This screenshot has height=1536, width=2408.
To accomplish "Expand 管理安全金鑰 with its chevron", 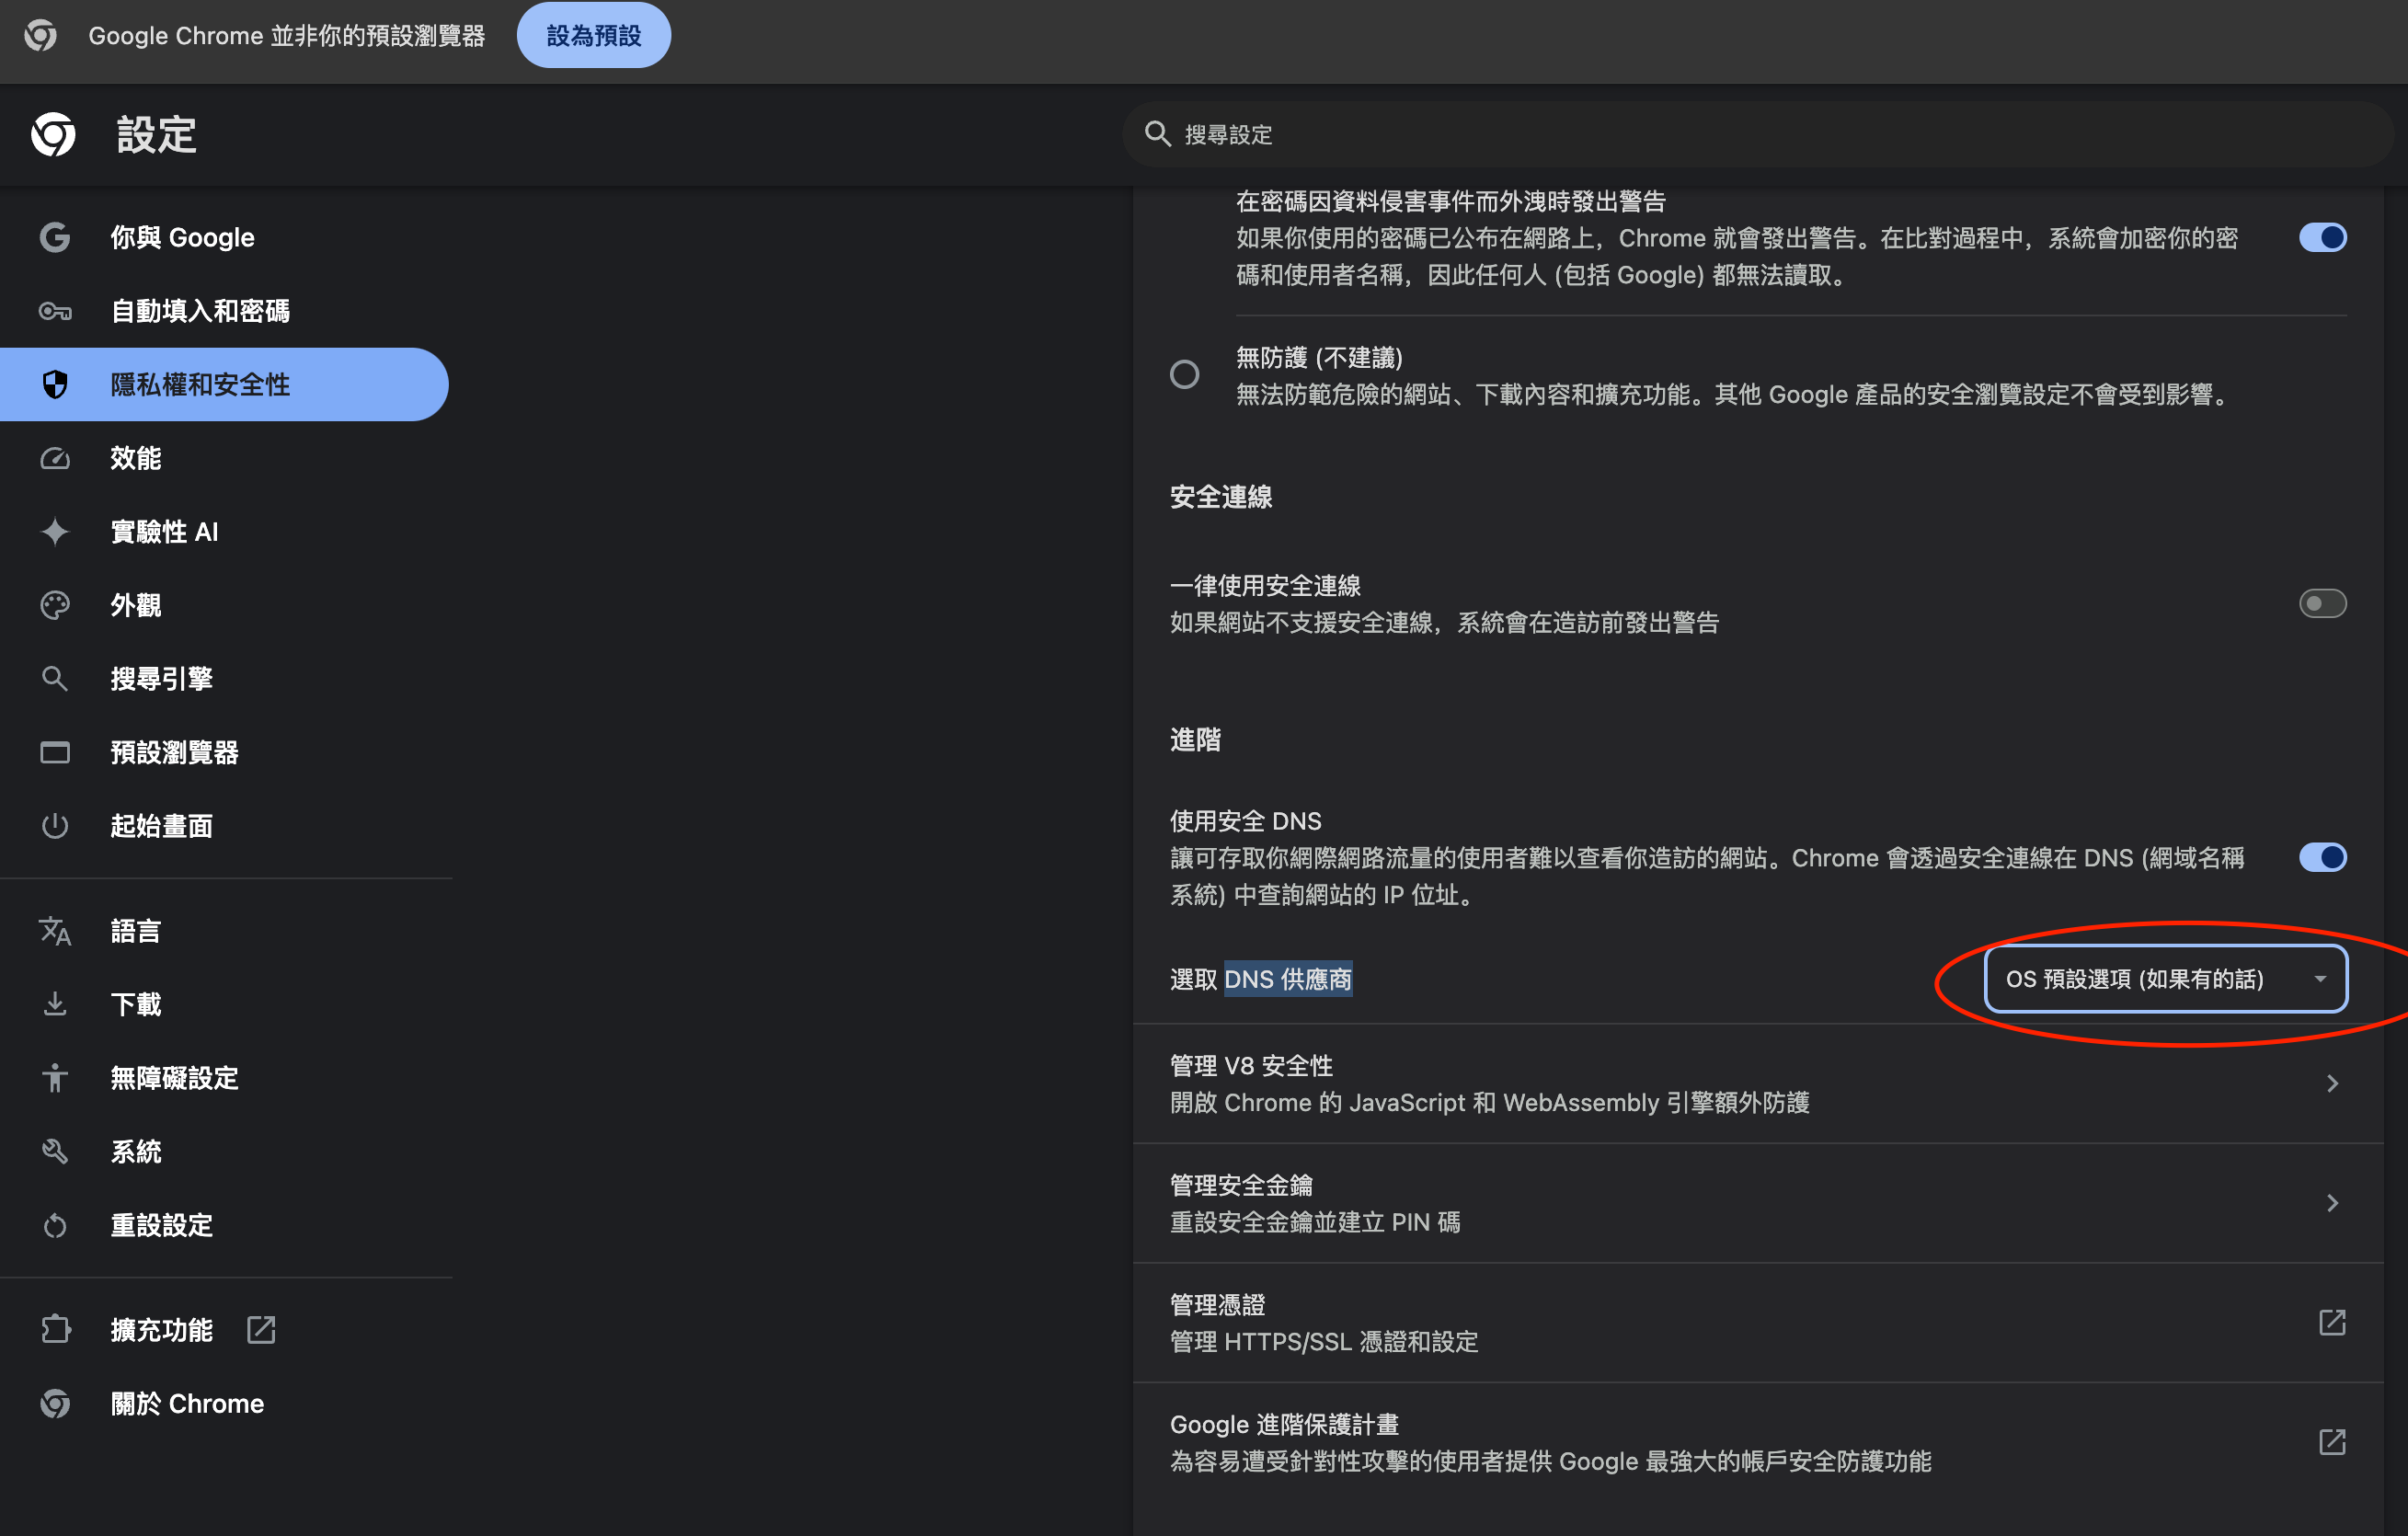I will [2332, 1203].
